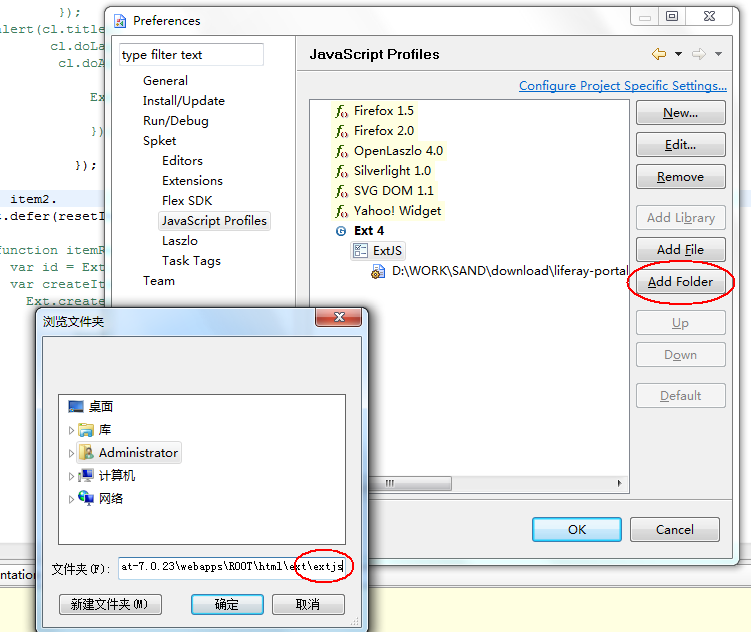Viewport: 751px width, 632px height.
Task: Click the type filter text field
Action: pyautogui.click(x=191, y=55)
